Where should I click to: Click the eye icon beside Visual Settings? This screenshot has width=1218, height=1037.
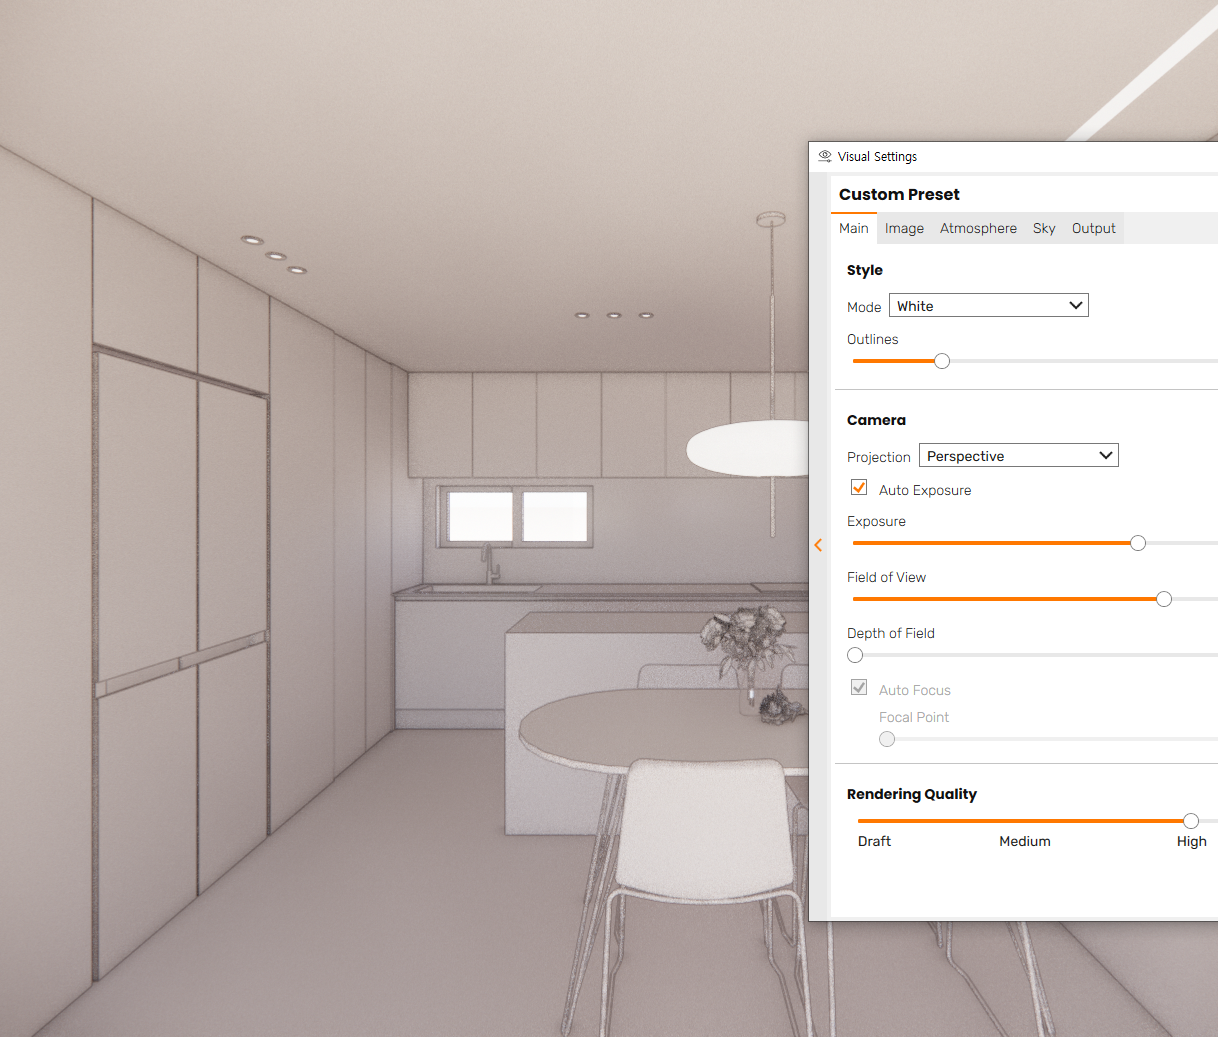coord(824,156)
